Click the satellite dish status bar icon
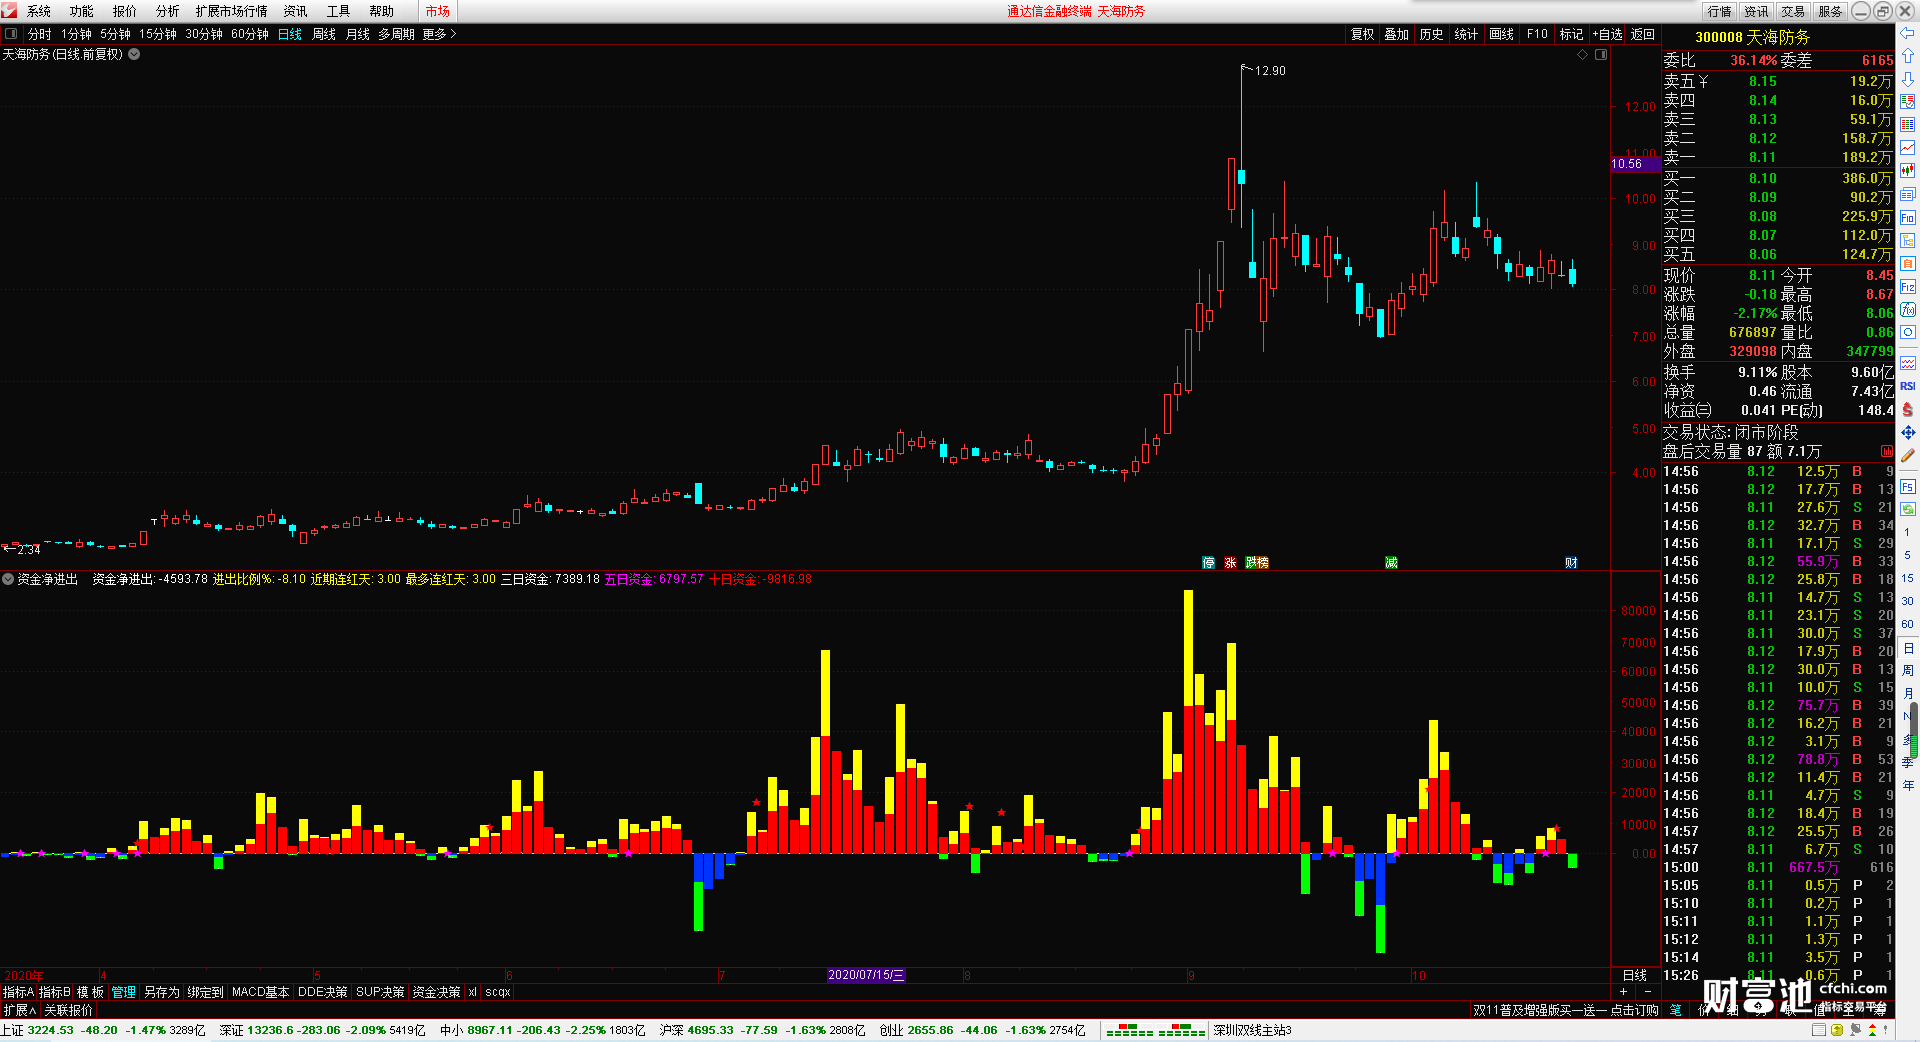The height and width of the screenshot is (1042, 1920). point(1855,1030)
